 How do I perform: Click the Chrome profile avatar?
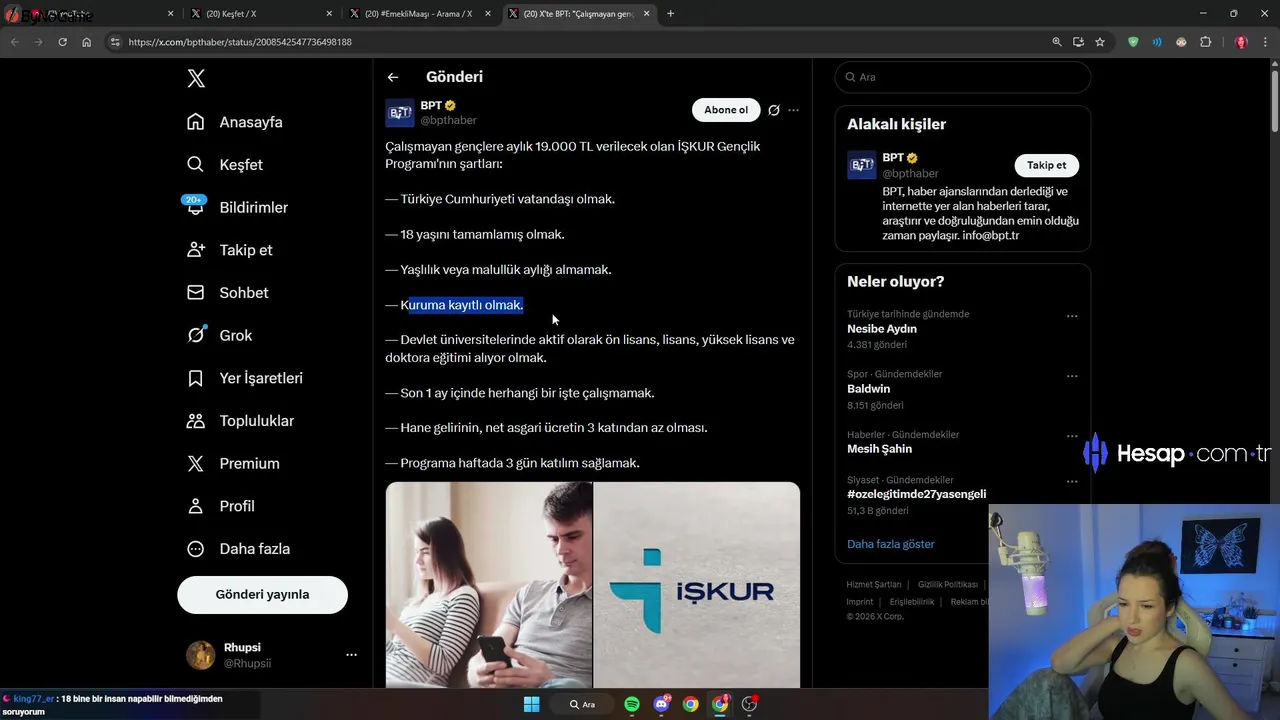click(x=1241, y=42)
